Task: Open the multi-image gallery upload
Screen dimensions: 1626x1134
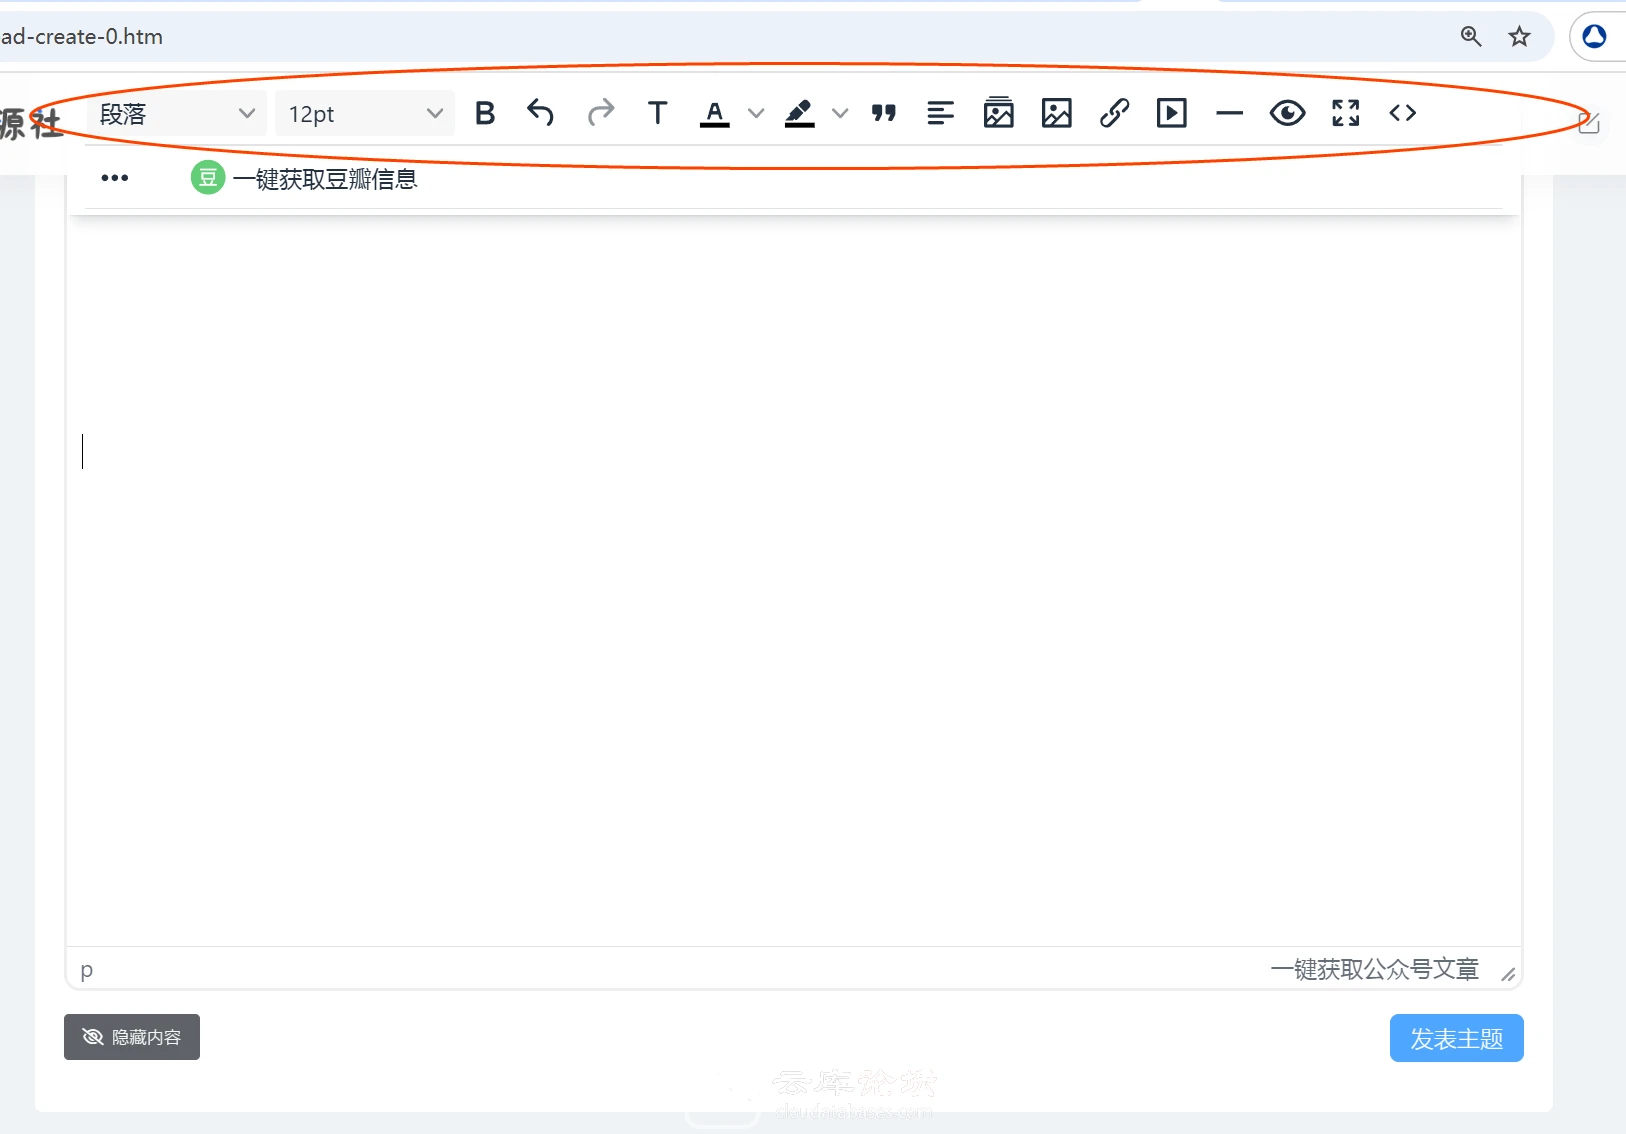Action: 998,113
